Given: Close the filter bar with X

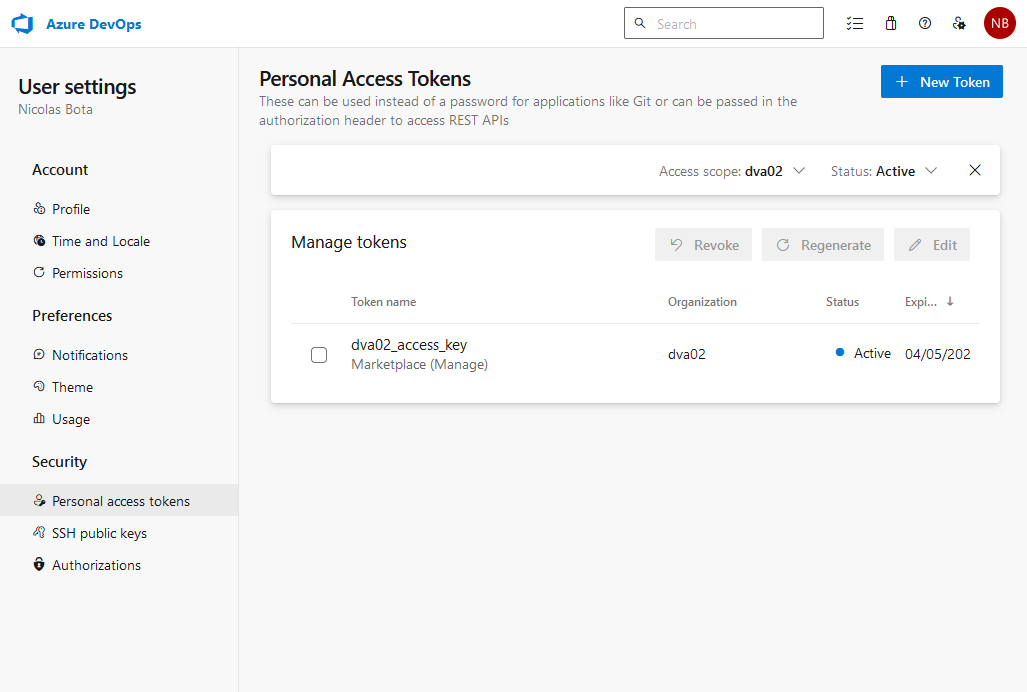Looking at the screenshot, I should [x=975, y=170].
